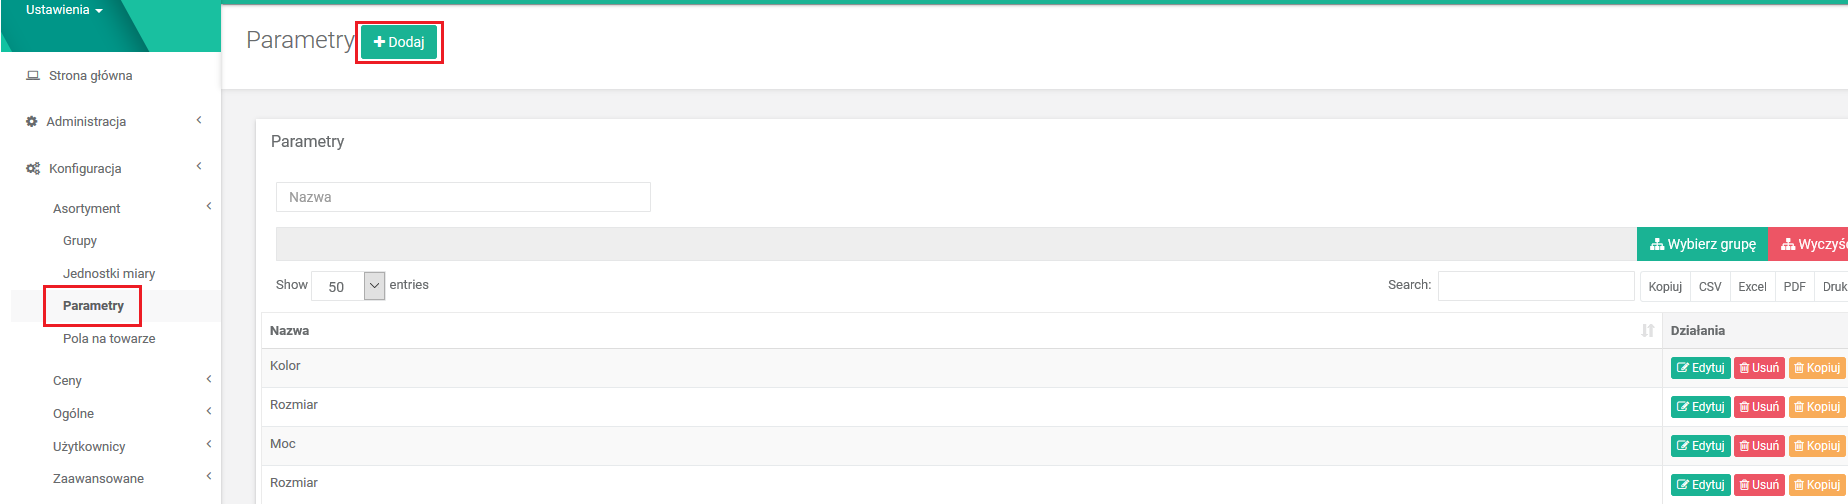Focus the table Search box
Screen dimensions: 1848x504
click(x=1535, y=286)
